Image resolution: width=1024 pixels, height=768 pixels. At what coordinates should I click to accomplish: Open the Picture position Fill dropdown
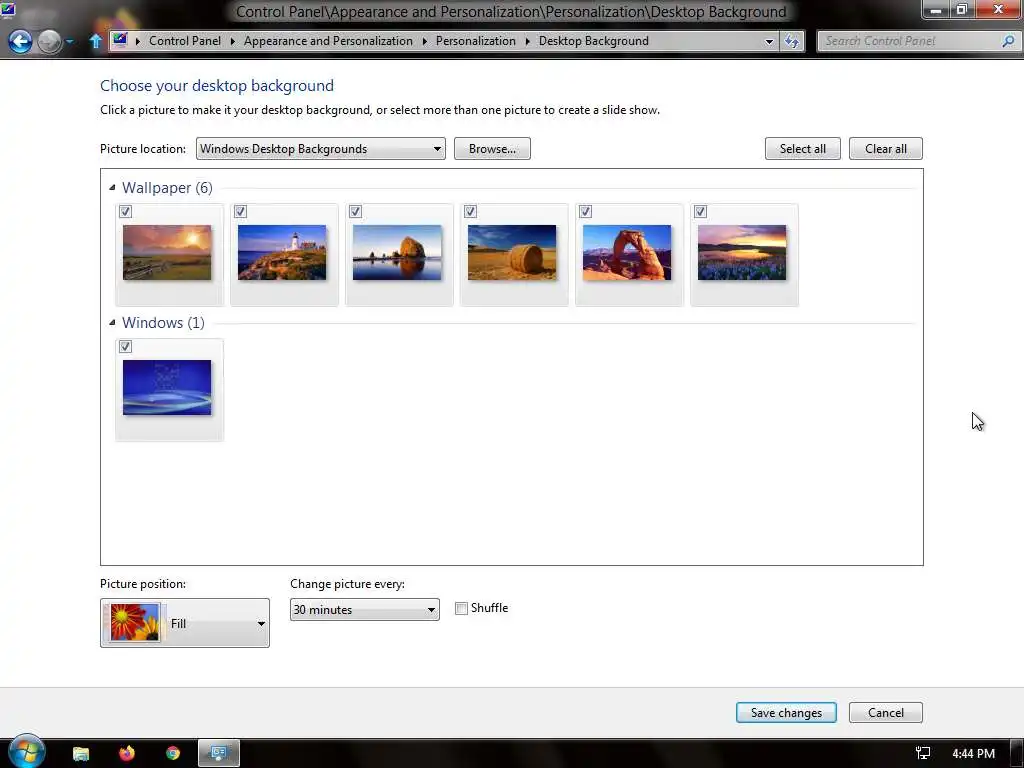click(185, 623)
